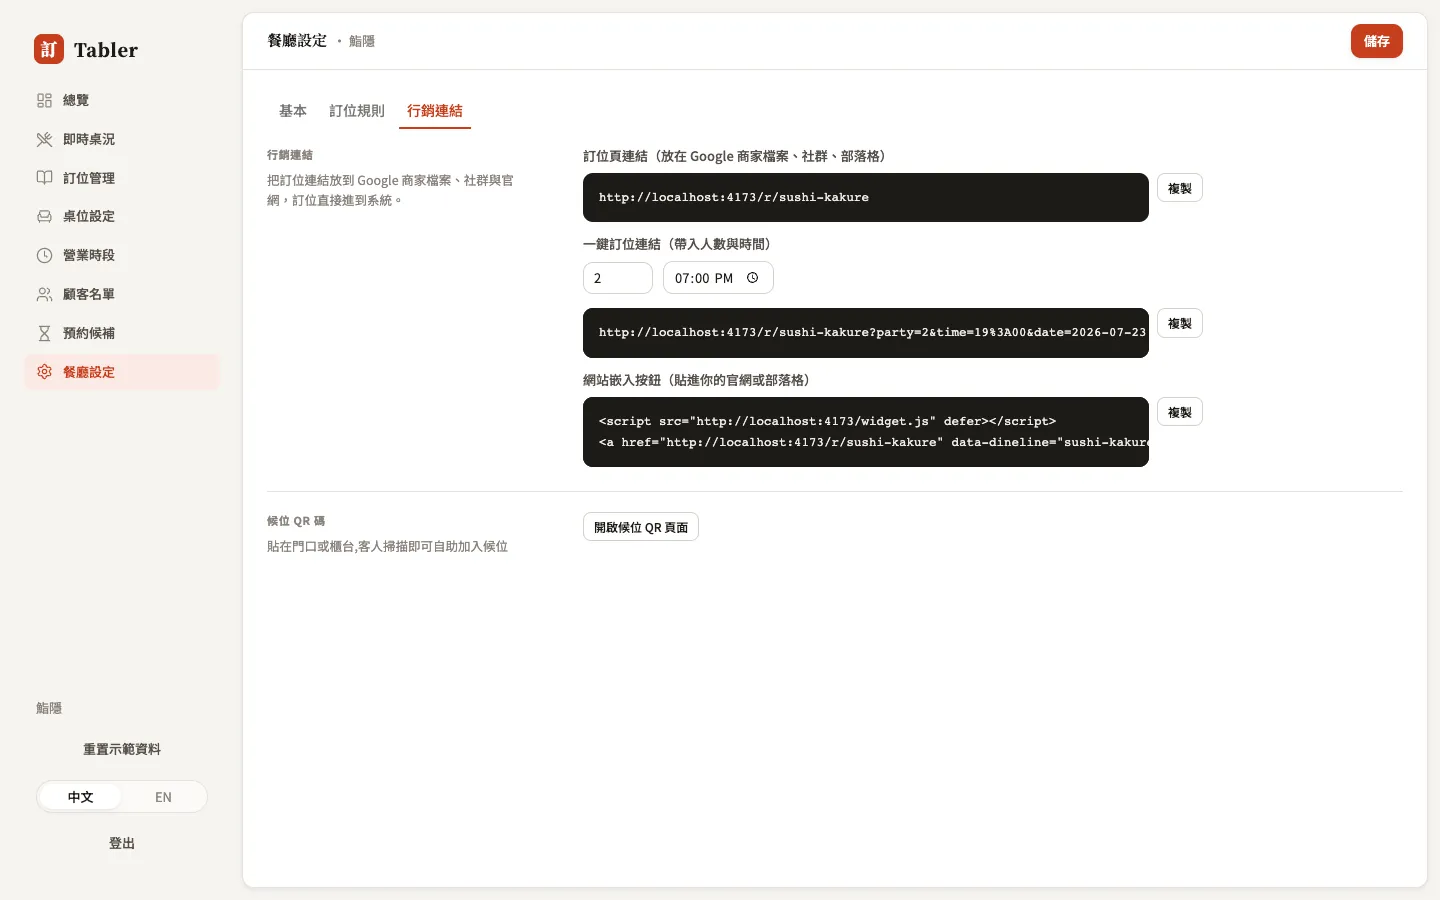Go to 顧客名單
The width and height of the screenshot is (1440, 900).
pyautogui.click(x=122, y=294)
